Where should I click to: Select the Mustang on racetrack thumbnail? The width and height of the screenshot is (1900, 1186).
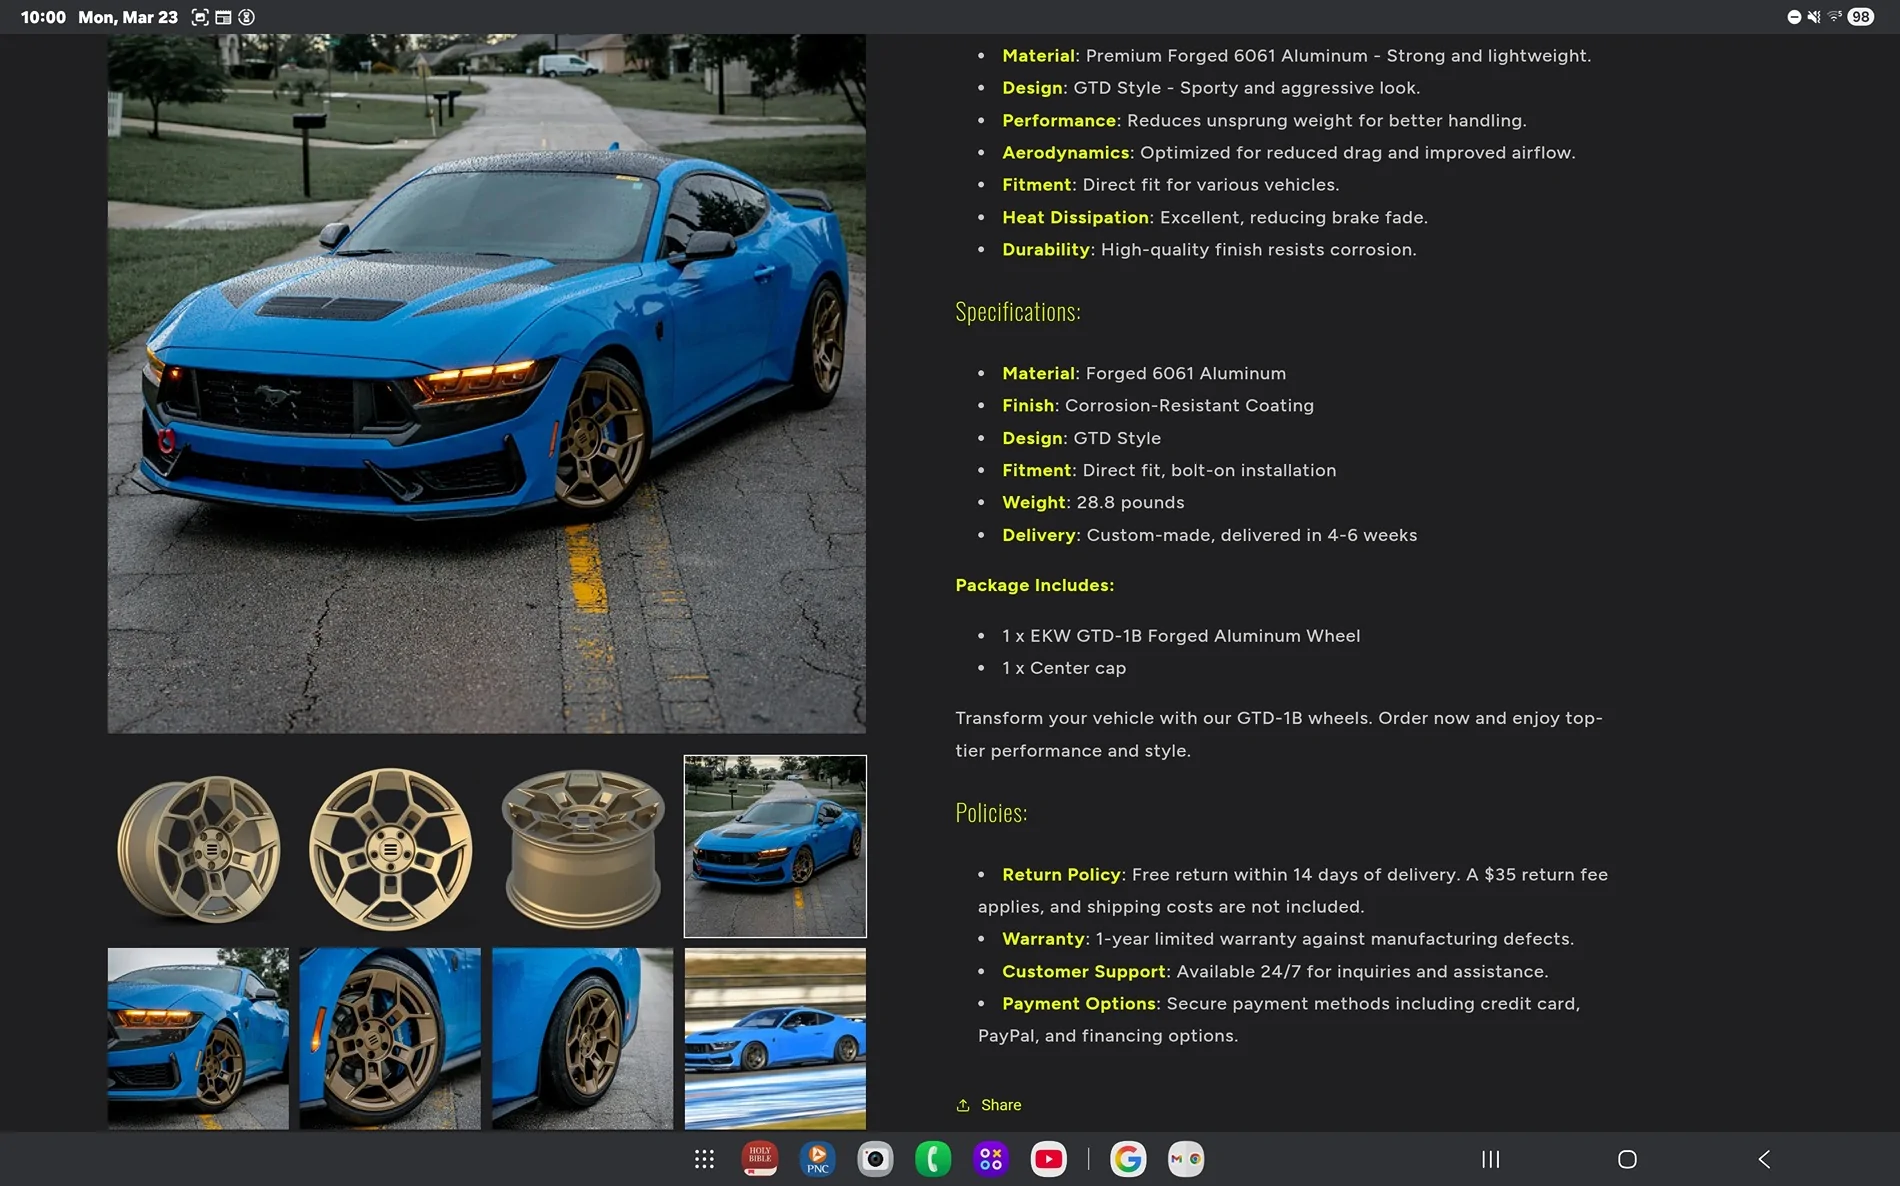click(775, 1039)
